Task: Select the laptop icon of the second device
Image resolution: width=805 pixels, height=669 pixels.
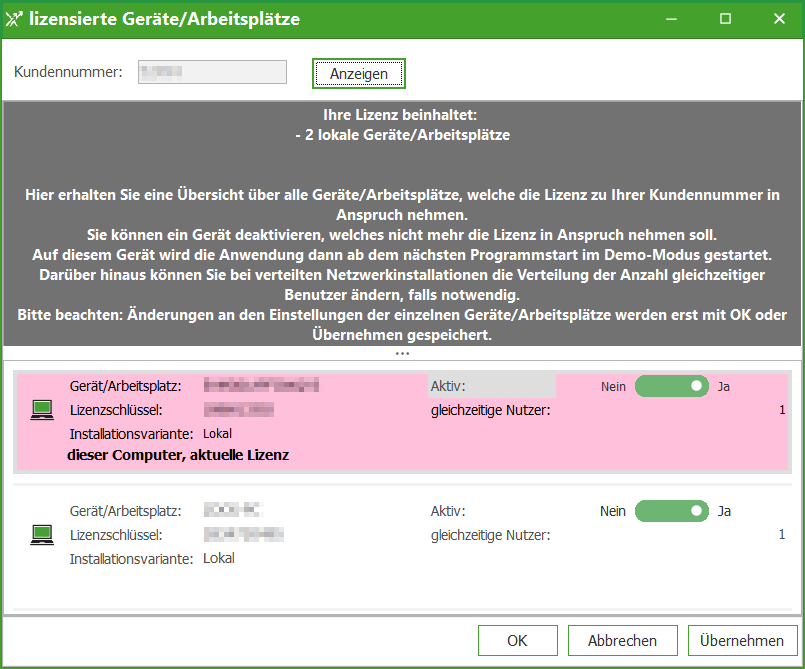Action: click(42, 535)
